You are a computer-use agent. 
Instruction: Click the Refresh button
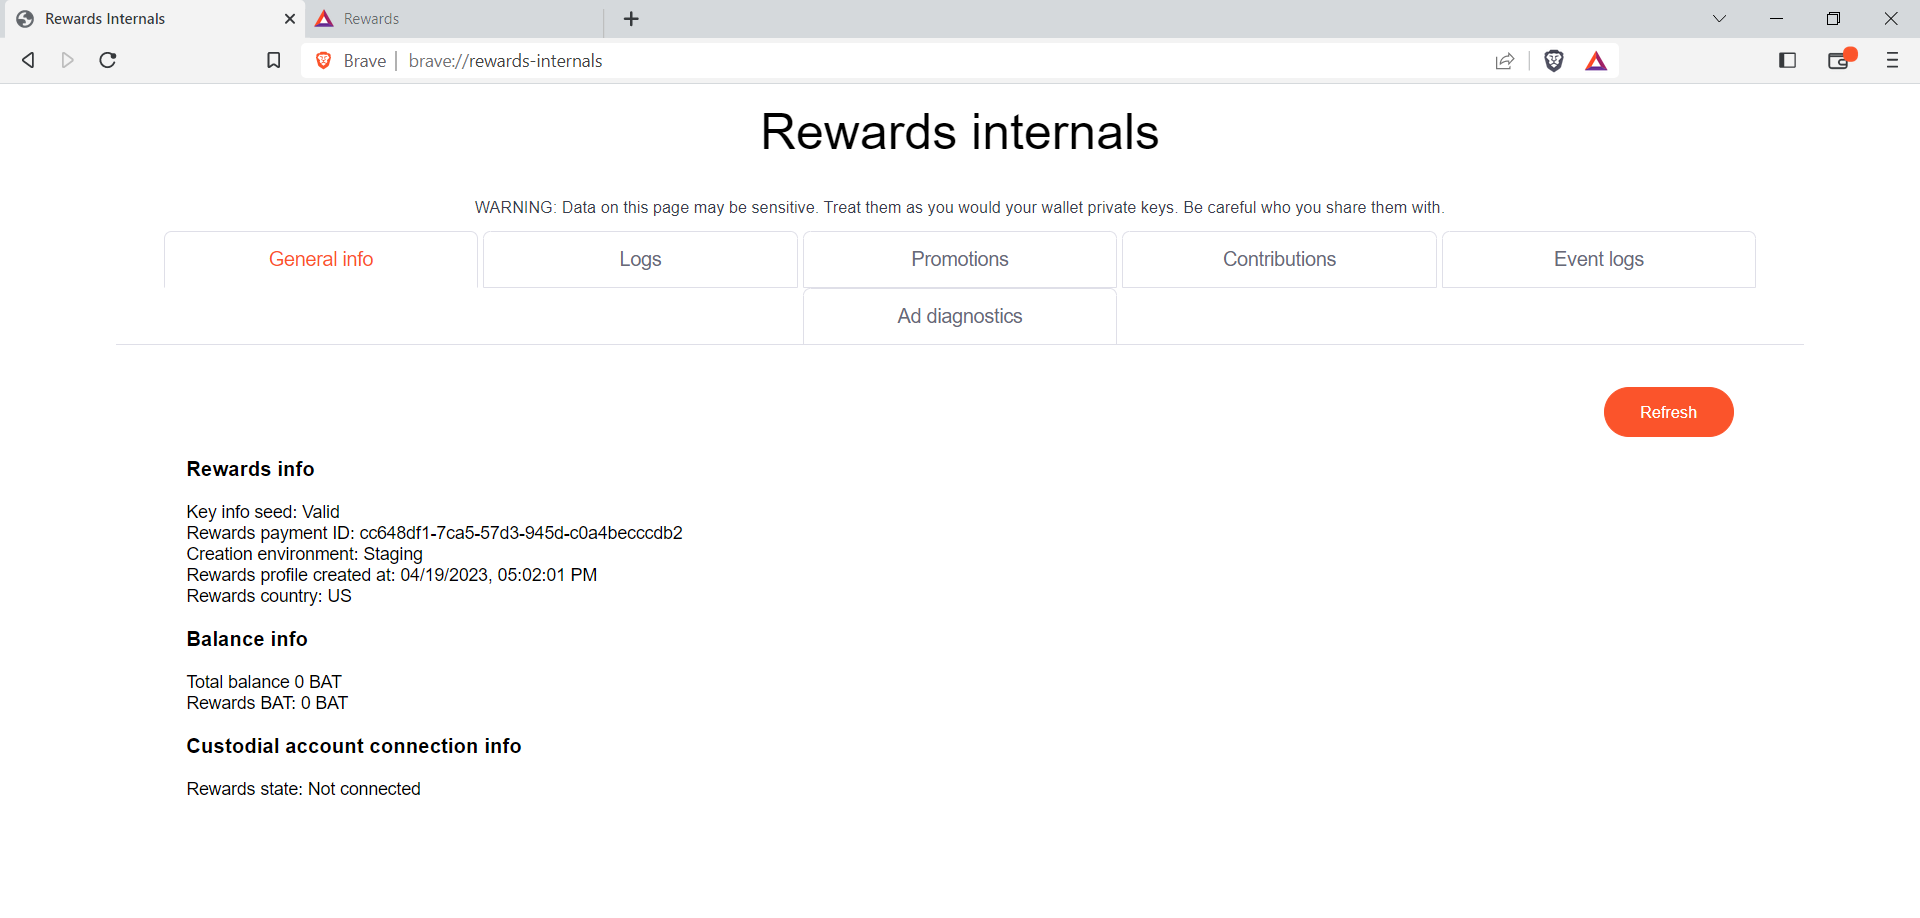[x=1667, y=412]
